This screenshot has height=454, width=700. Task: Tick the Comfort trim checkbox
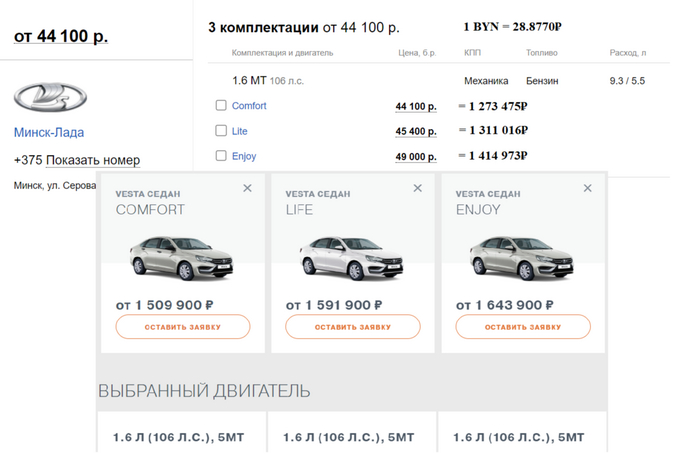click(x=221, y=105)
